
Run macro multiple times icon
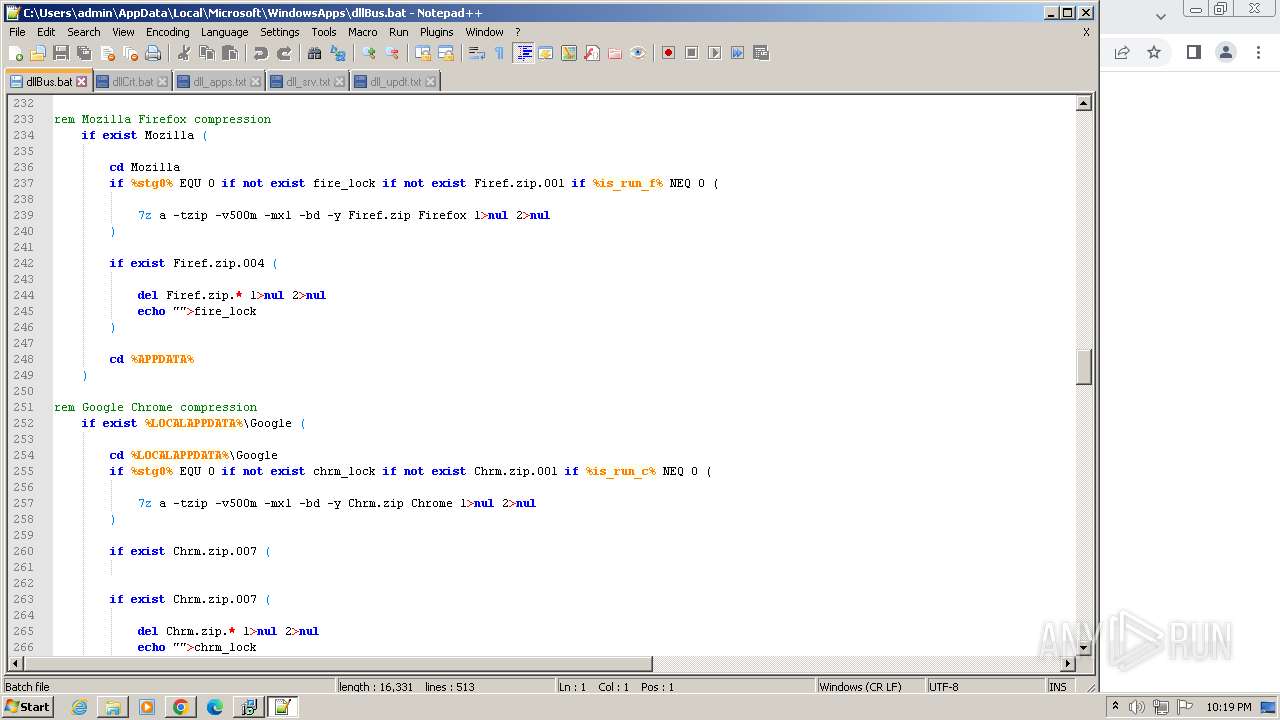pos(737,53)
